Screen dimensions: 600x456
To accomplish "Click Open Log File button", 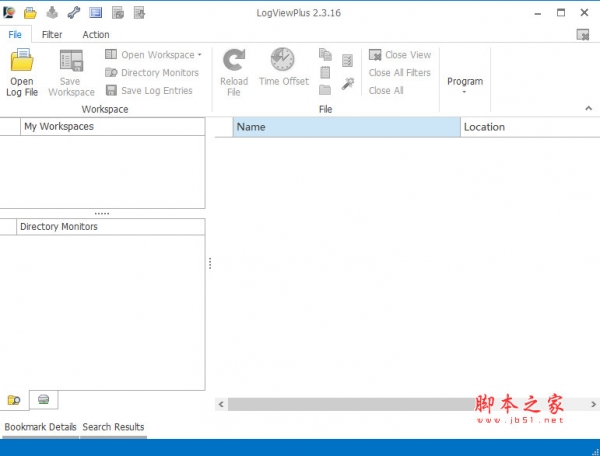I will pos(22,72).
